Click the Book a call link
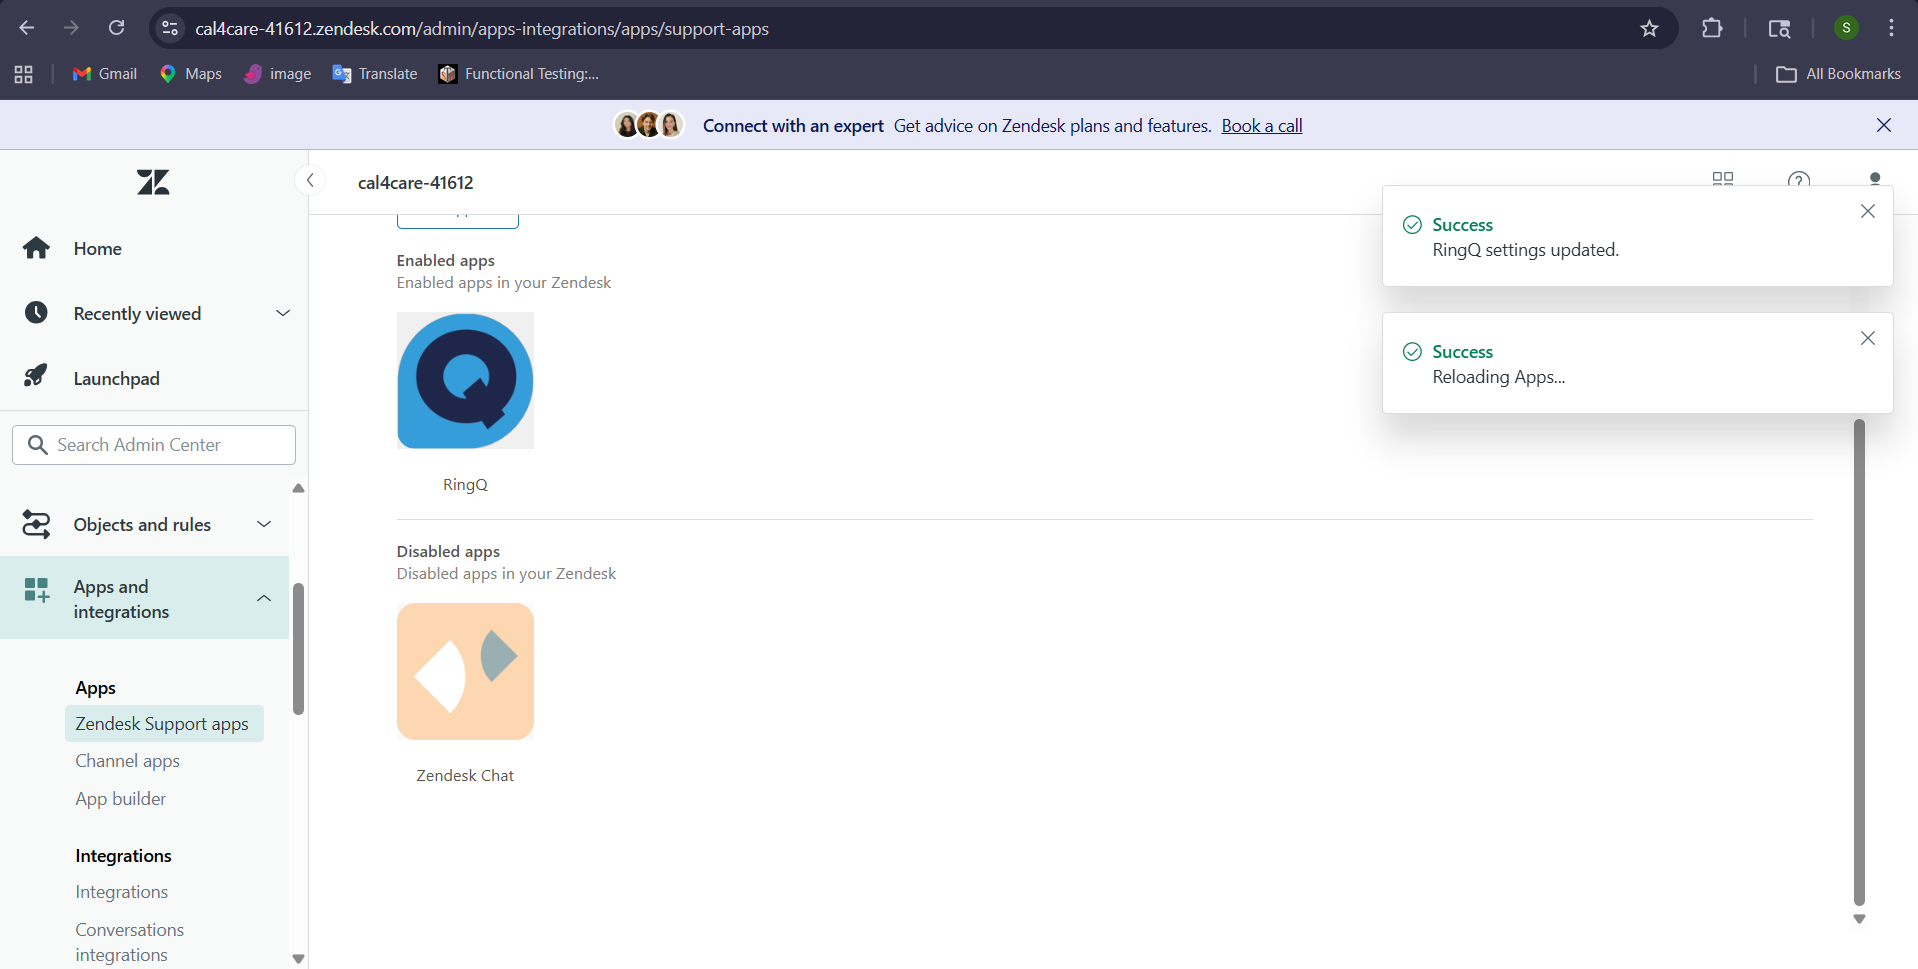Image resolution: width=1918 pixels, height=969 pixels. coord(1262,126)
